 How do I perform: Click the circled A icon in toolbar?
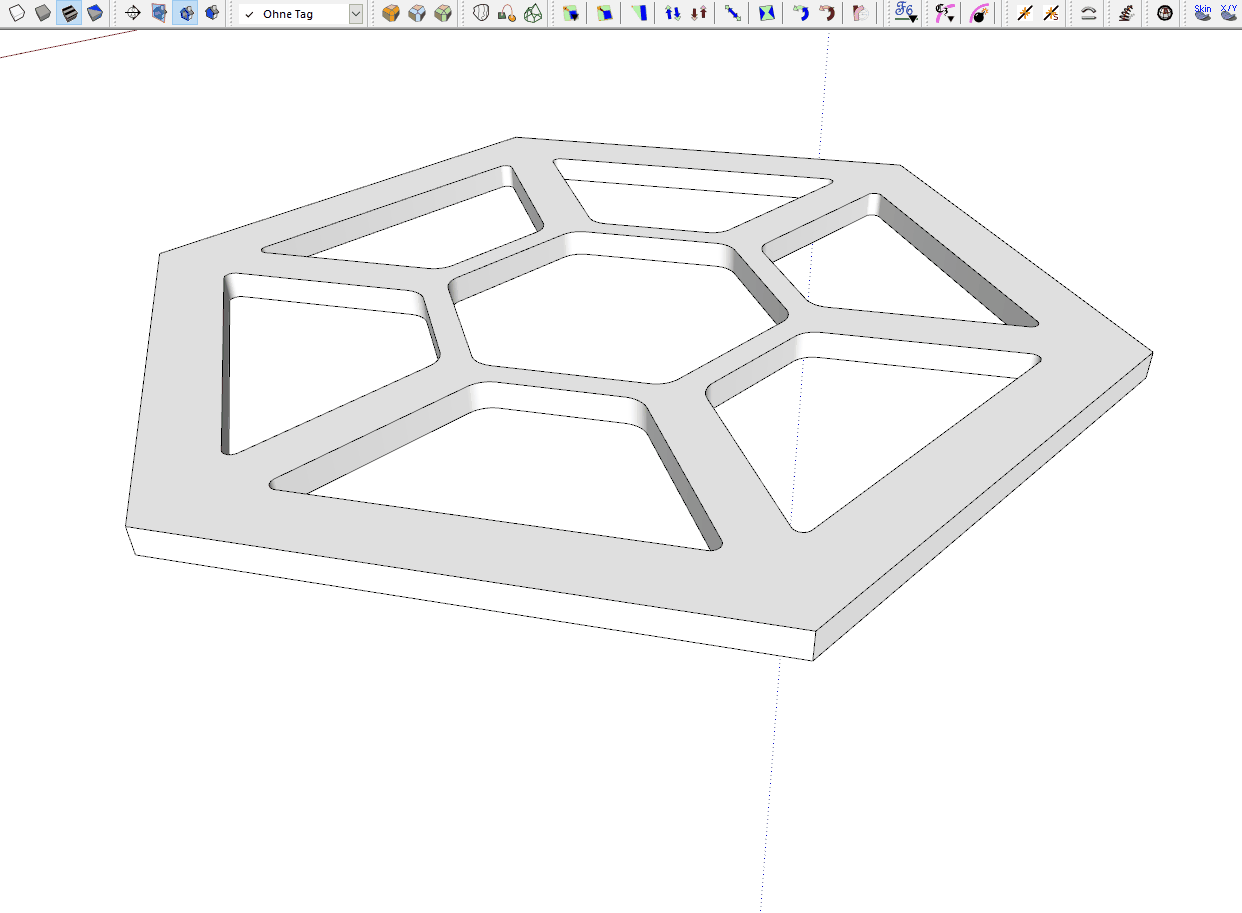[1164, 13]
